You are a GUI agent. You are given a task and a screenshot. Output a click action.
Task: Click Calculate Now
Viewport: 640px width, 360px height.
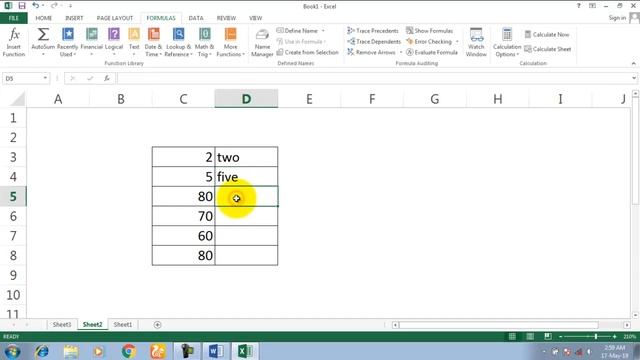(547, 35)
